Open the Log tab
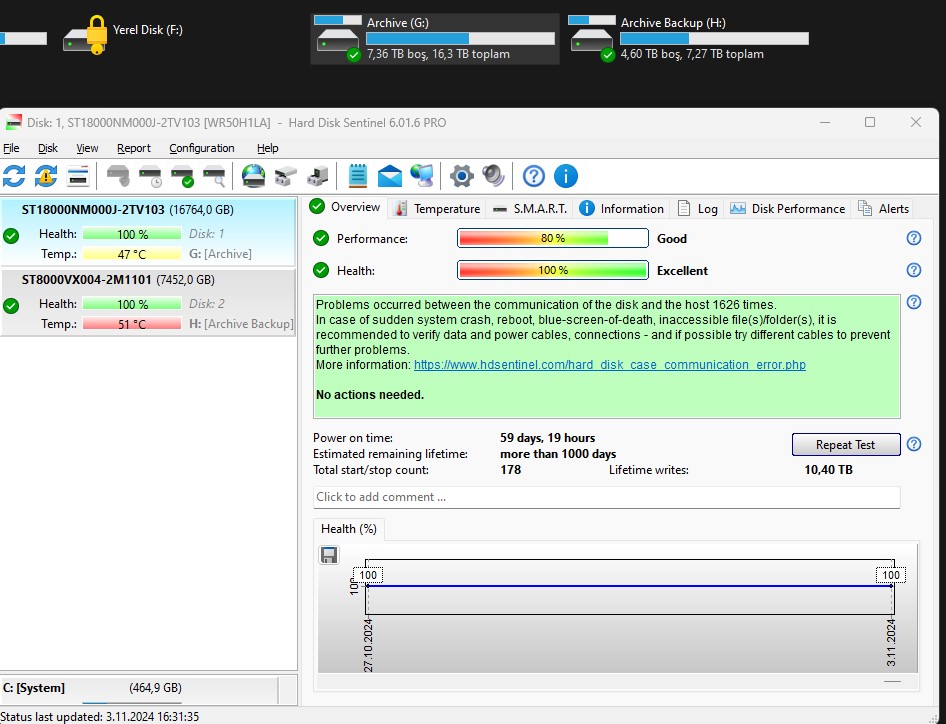This screenshot has height=724, width=946. tap(698, 209)
